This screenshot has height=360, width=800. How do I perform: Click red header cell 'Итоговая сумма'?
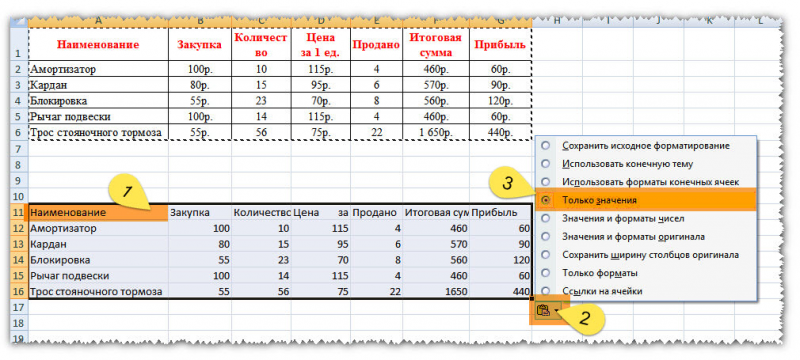436,44
